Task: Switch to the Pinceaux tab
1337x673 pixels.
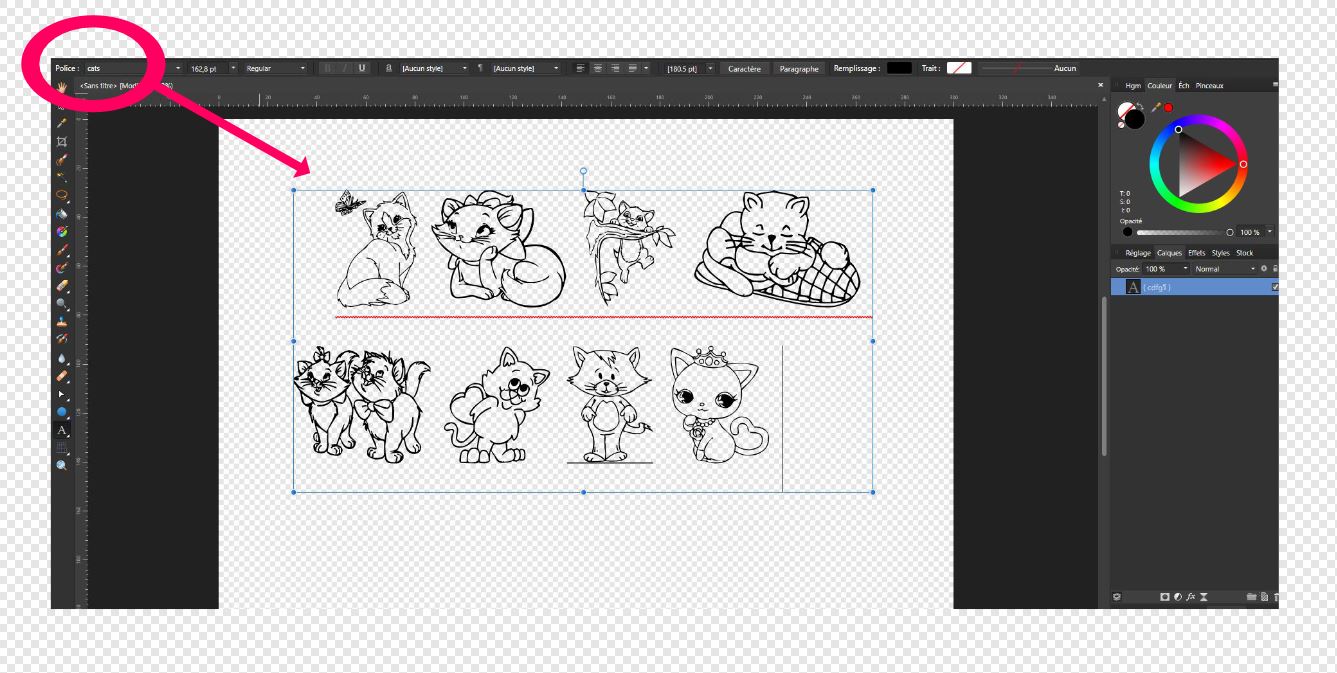Action: pyautogui.click(x=1209, y=86)
